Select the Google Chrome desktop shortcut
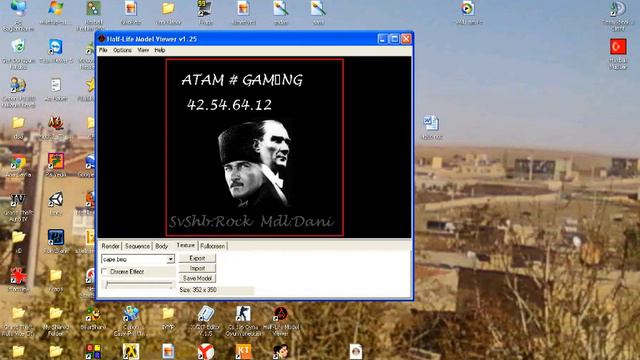The width and height of the screenshot is (640, 360). (x=18, y=166)
